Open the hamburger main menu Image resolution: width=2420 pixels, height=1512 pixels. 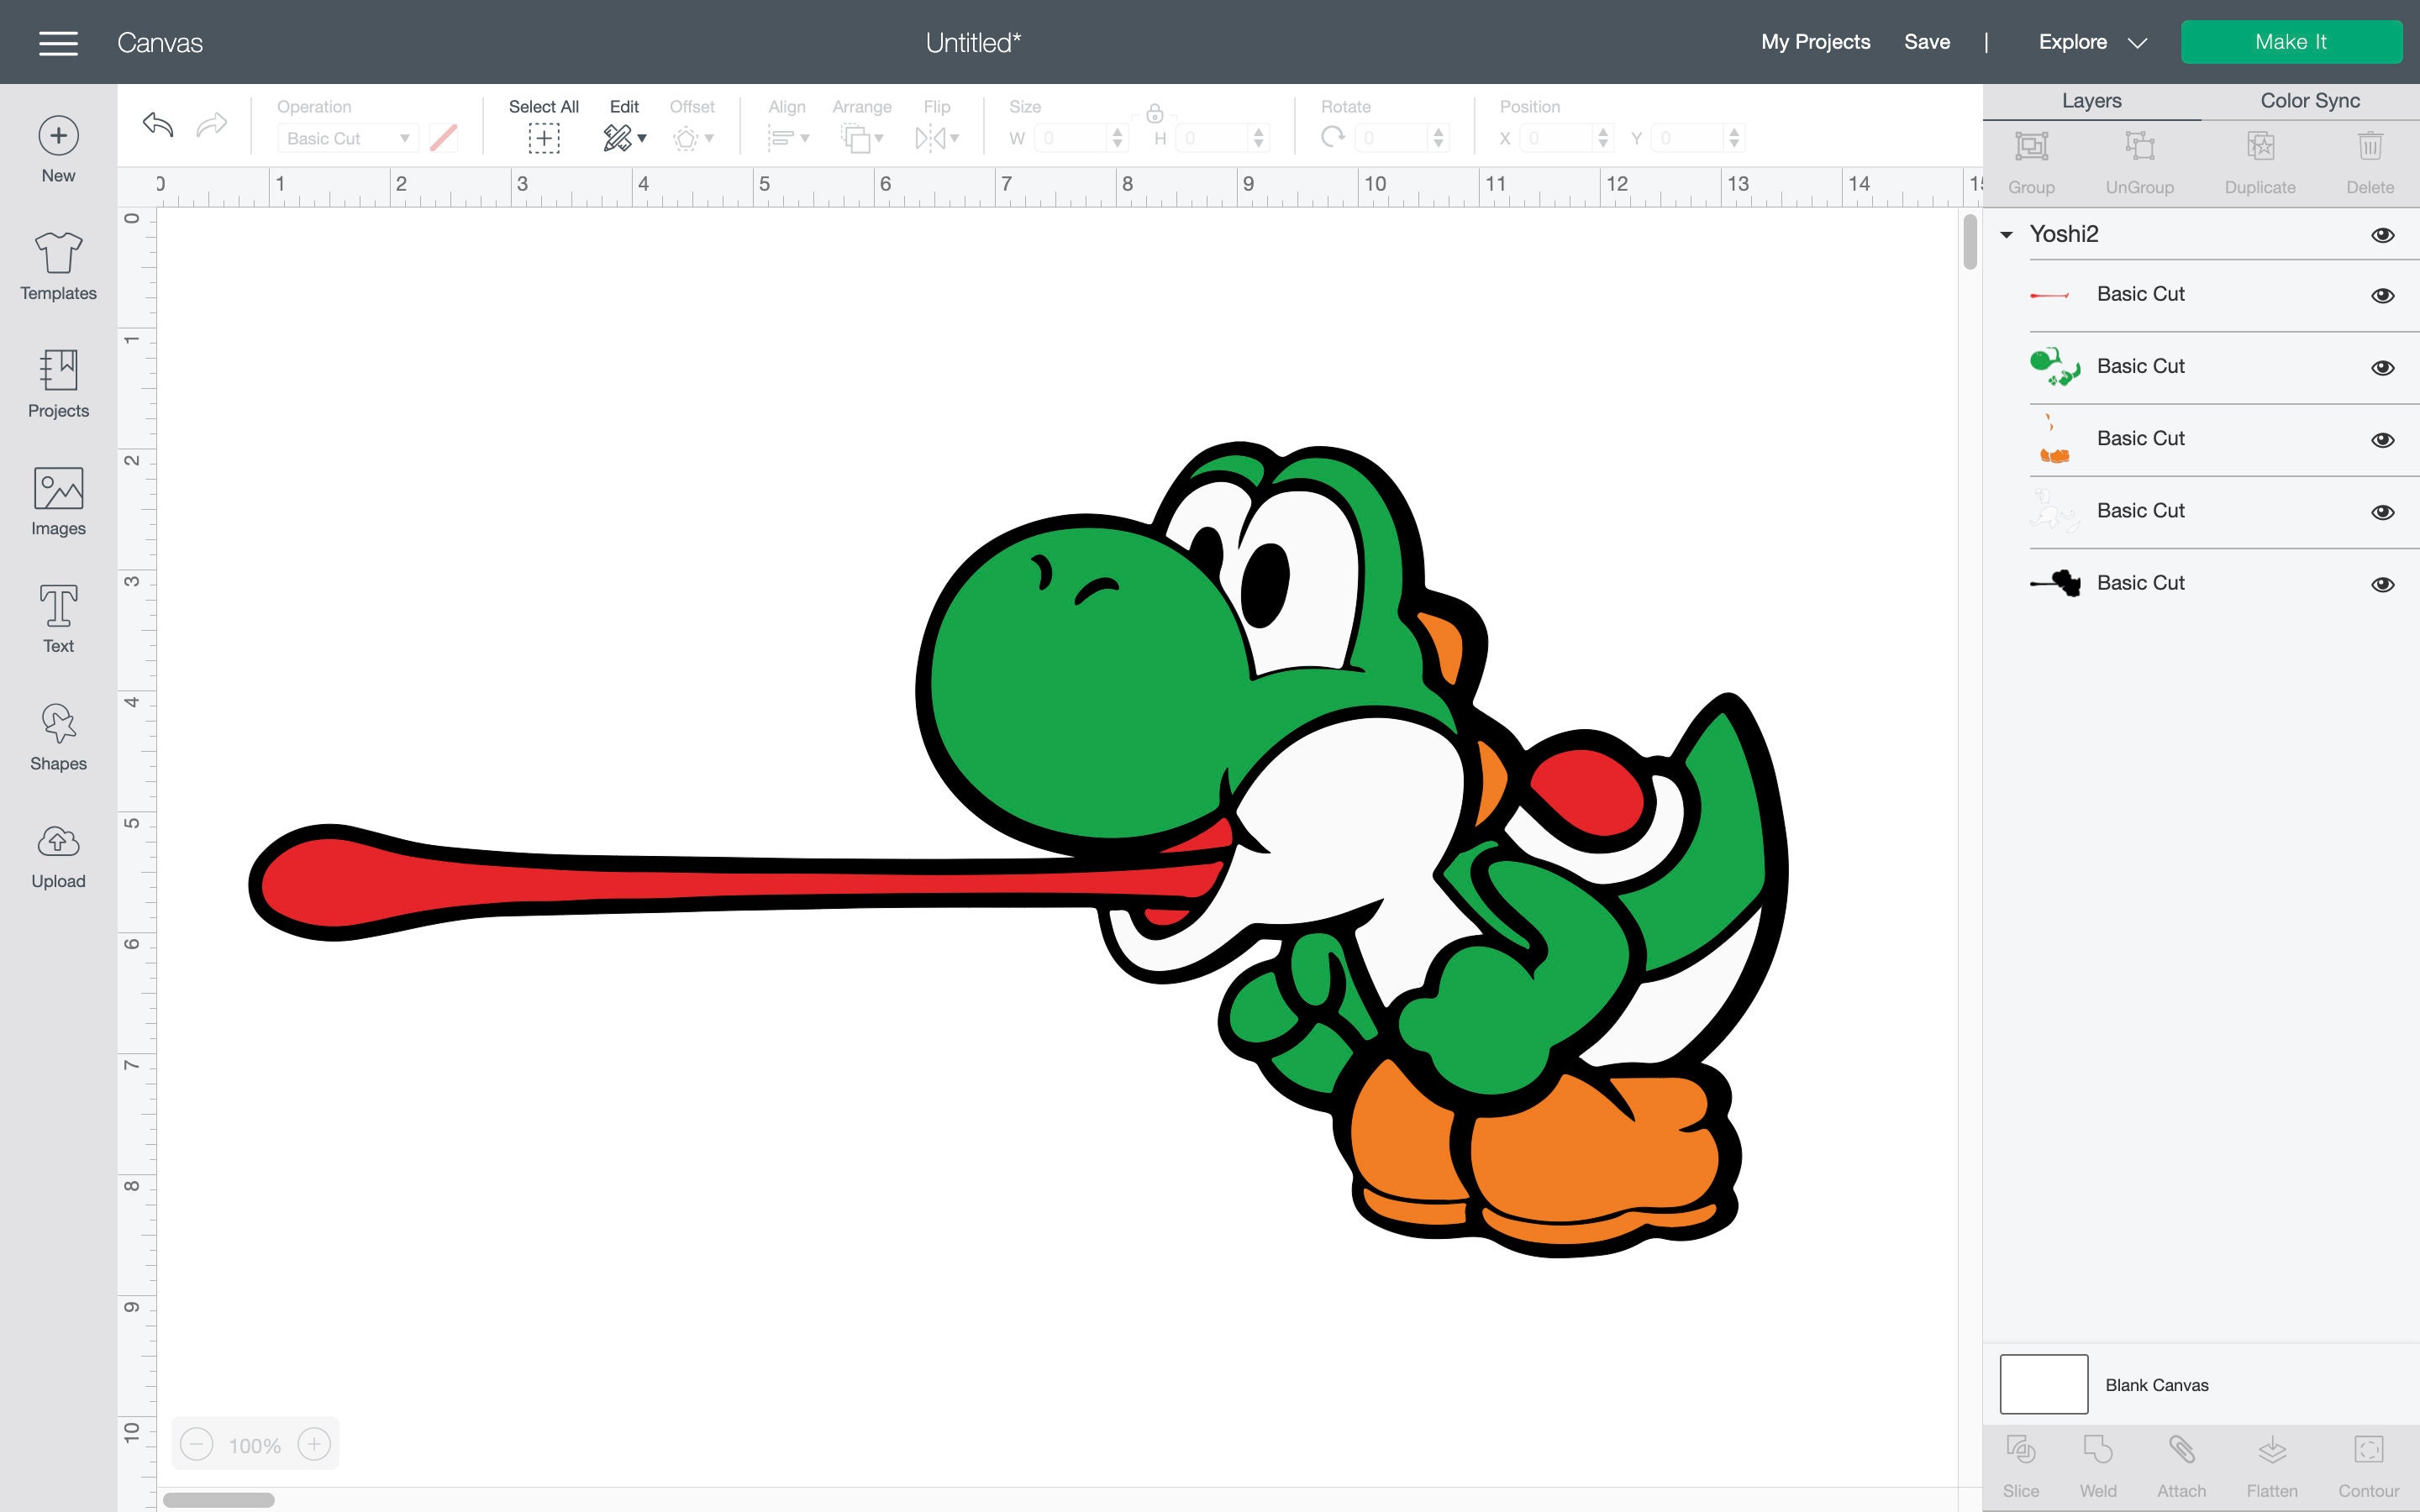click(x=58, y=42)
